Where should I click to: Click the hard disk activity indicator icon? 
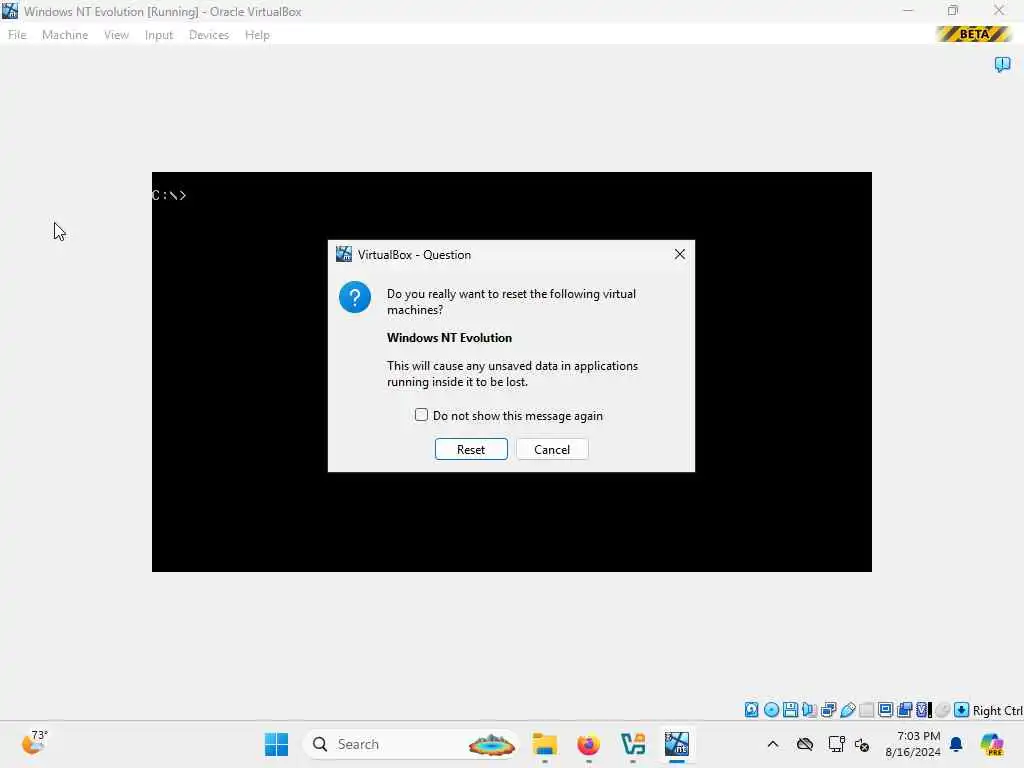point(752,710)
